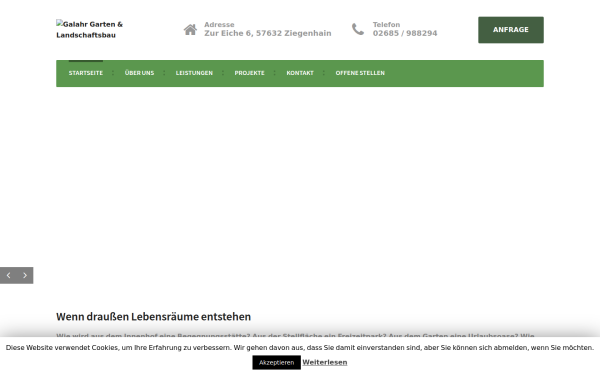600x375 pixels.
Task: Advance slider with right arrow
Action: tap(25, 275)
